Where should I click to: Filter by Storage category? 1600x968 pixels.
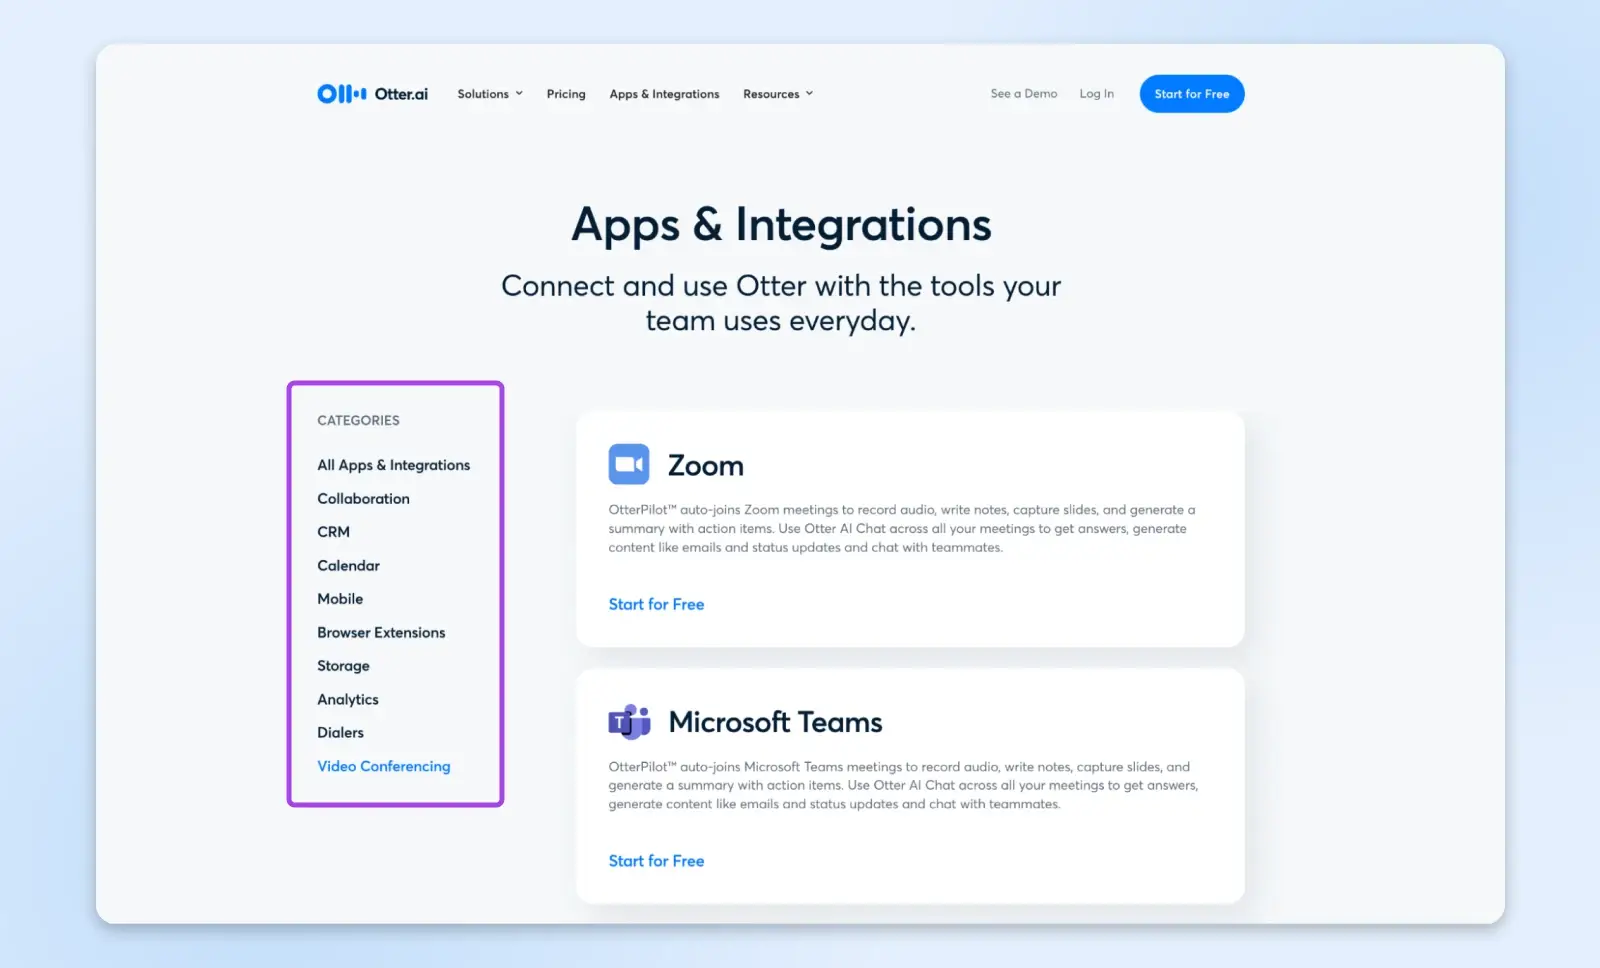point(344,666)
